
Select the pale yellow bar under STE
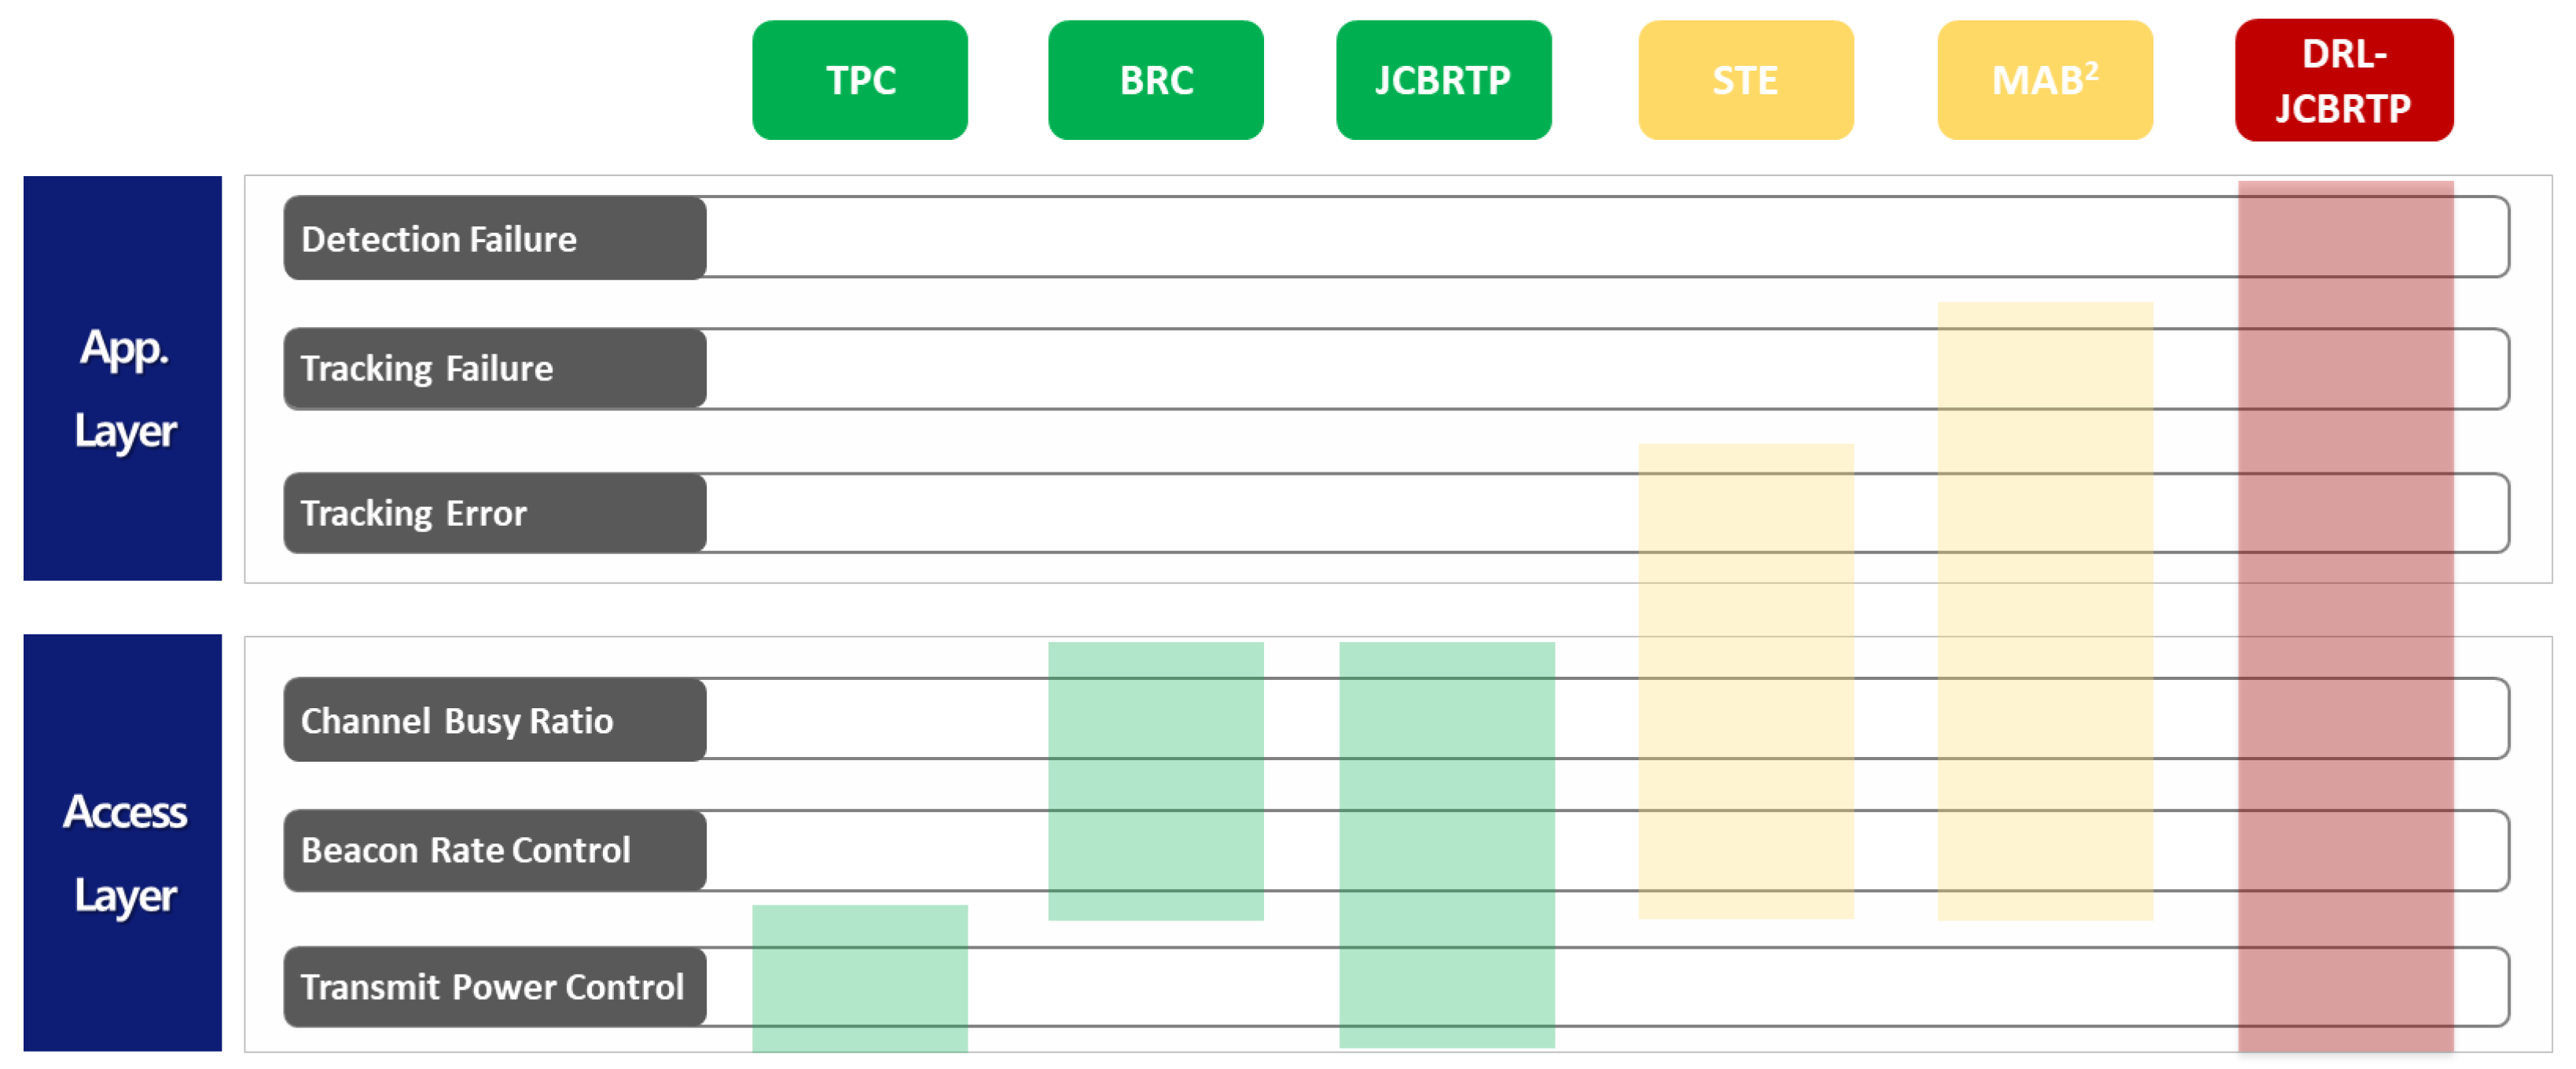[1745, 681]
